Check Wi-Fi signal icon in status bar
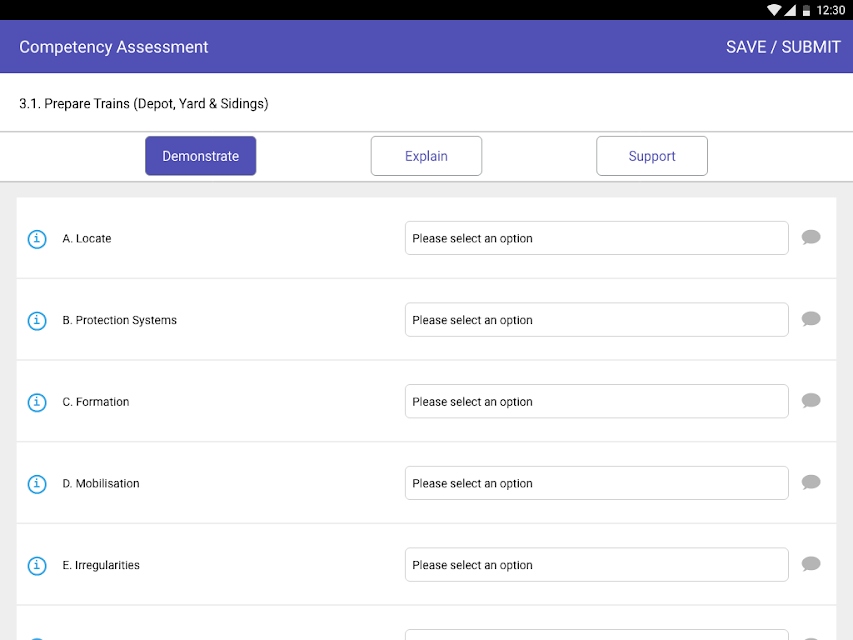 [x=774, y=10]
